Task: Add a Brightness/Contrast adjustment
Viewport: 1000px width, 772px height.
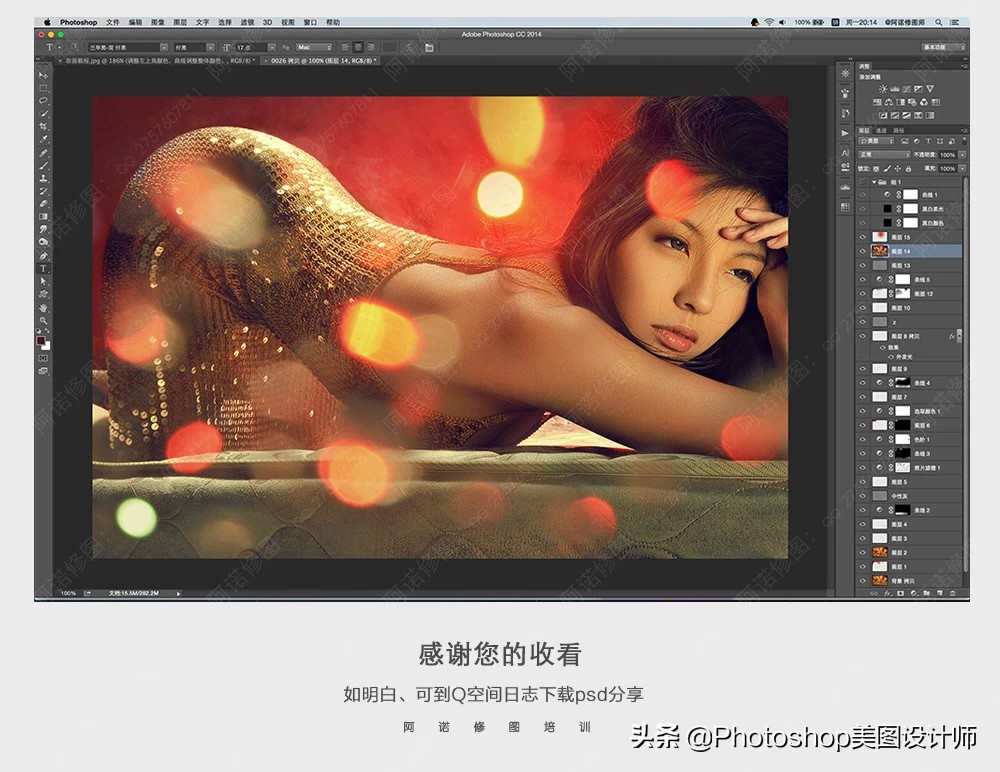Action: coord(883,89)
